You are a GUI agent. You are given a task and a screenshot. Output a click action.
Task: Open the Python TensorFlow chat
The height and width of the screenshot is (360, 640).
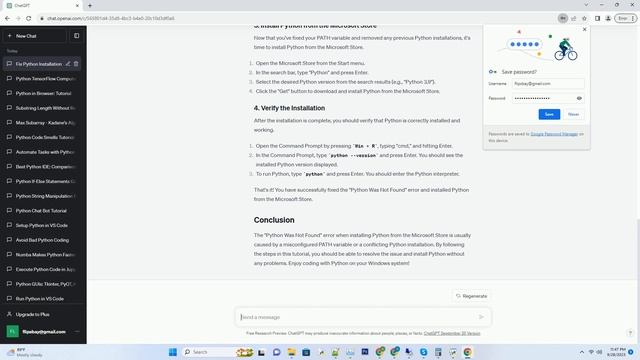(x=42, y=78)
